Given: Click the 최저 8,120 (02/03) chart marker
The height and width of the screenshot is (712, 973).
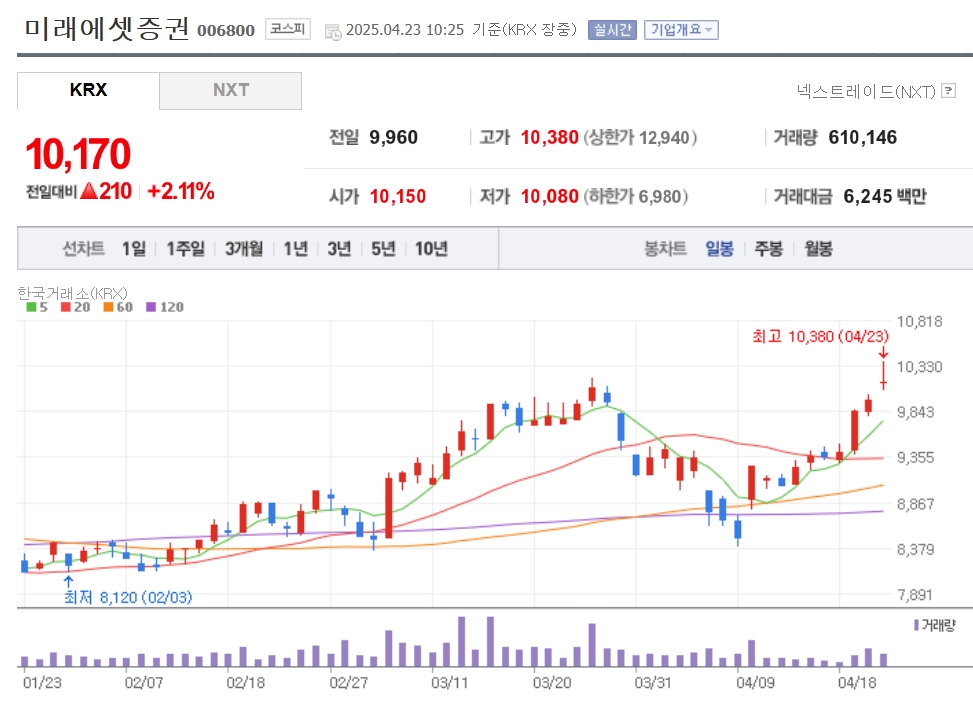Looking at the screenshot, I should 128,597.
